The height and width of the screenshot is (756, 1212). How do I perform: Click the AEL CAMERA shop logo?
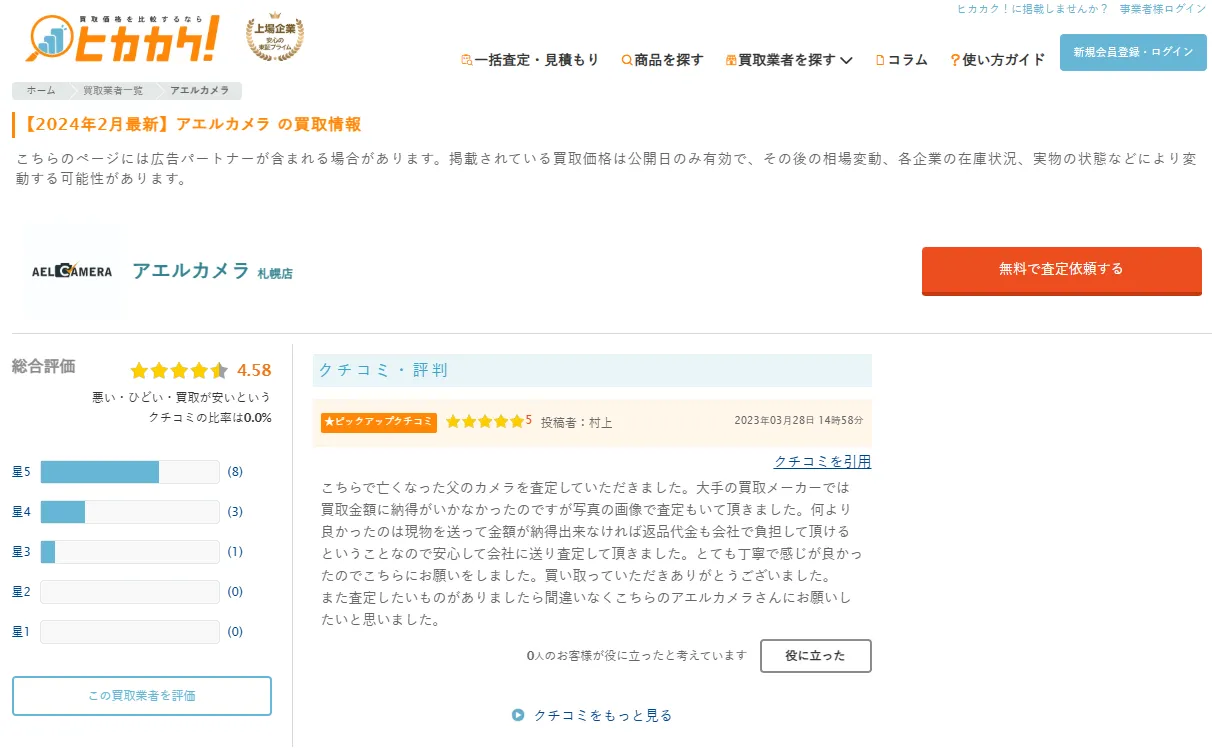pyautogui.click(x=72, y=271)
